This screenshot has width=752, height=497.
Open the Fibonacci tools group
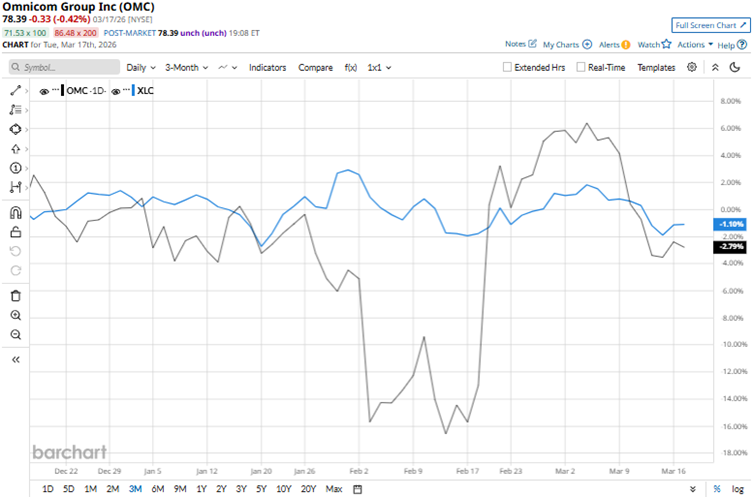(15, 110)
